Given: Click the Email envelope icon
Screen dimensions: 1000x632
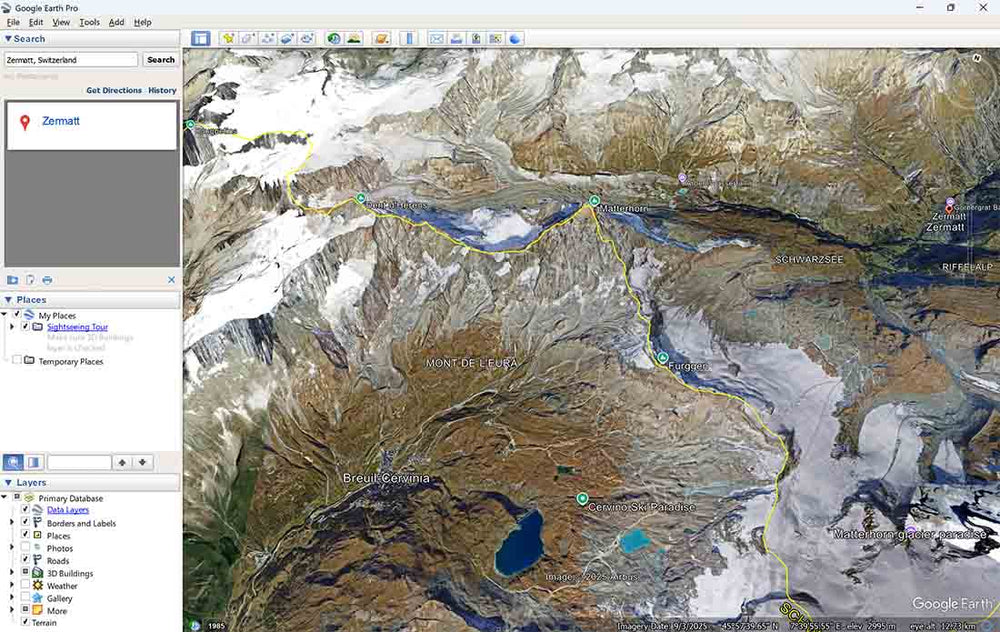Looking at the screenshot, I should (436, 38).
